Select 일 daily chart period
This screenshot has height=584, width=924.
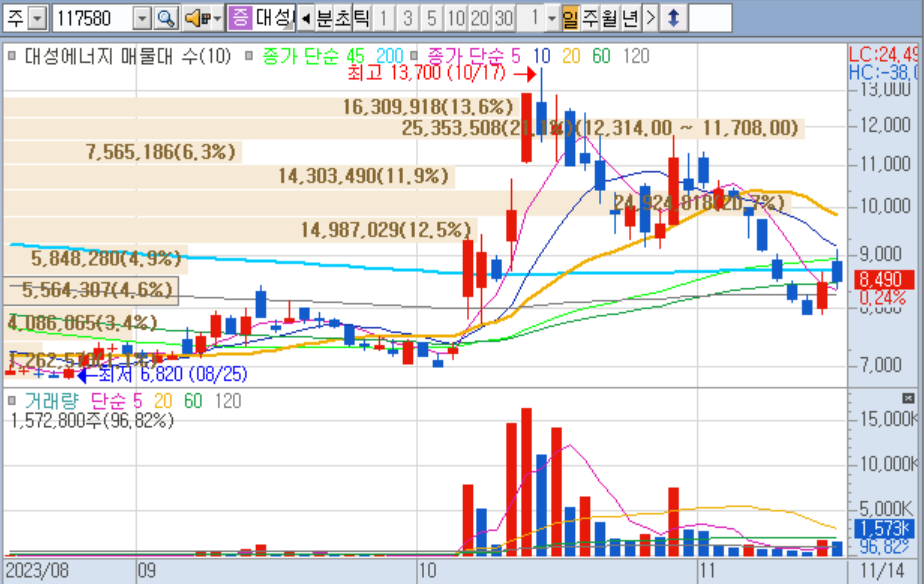click(570, 19)
